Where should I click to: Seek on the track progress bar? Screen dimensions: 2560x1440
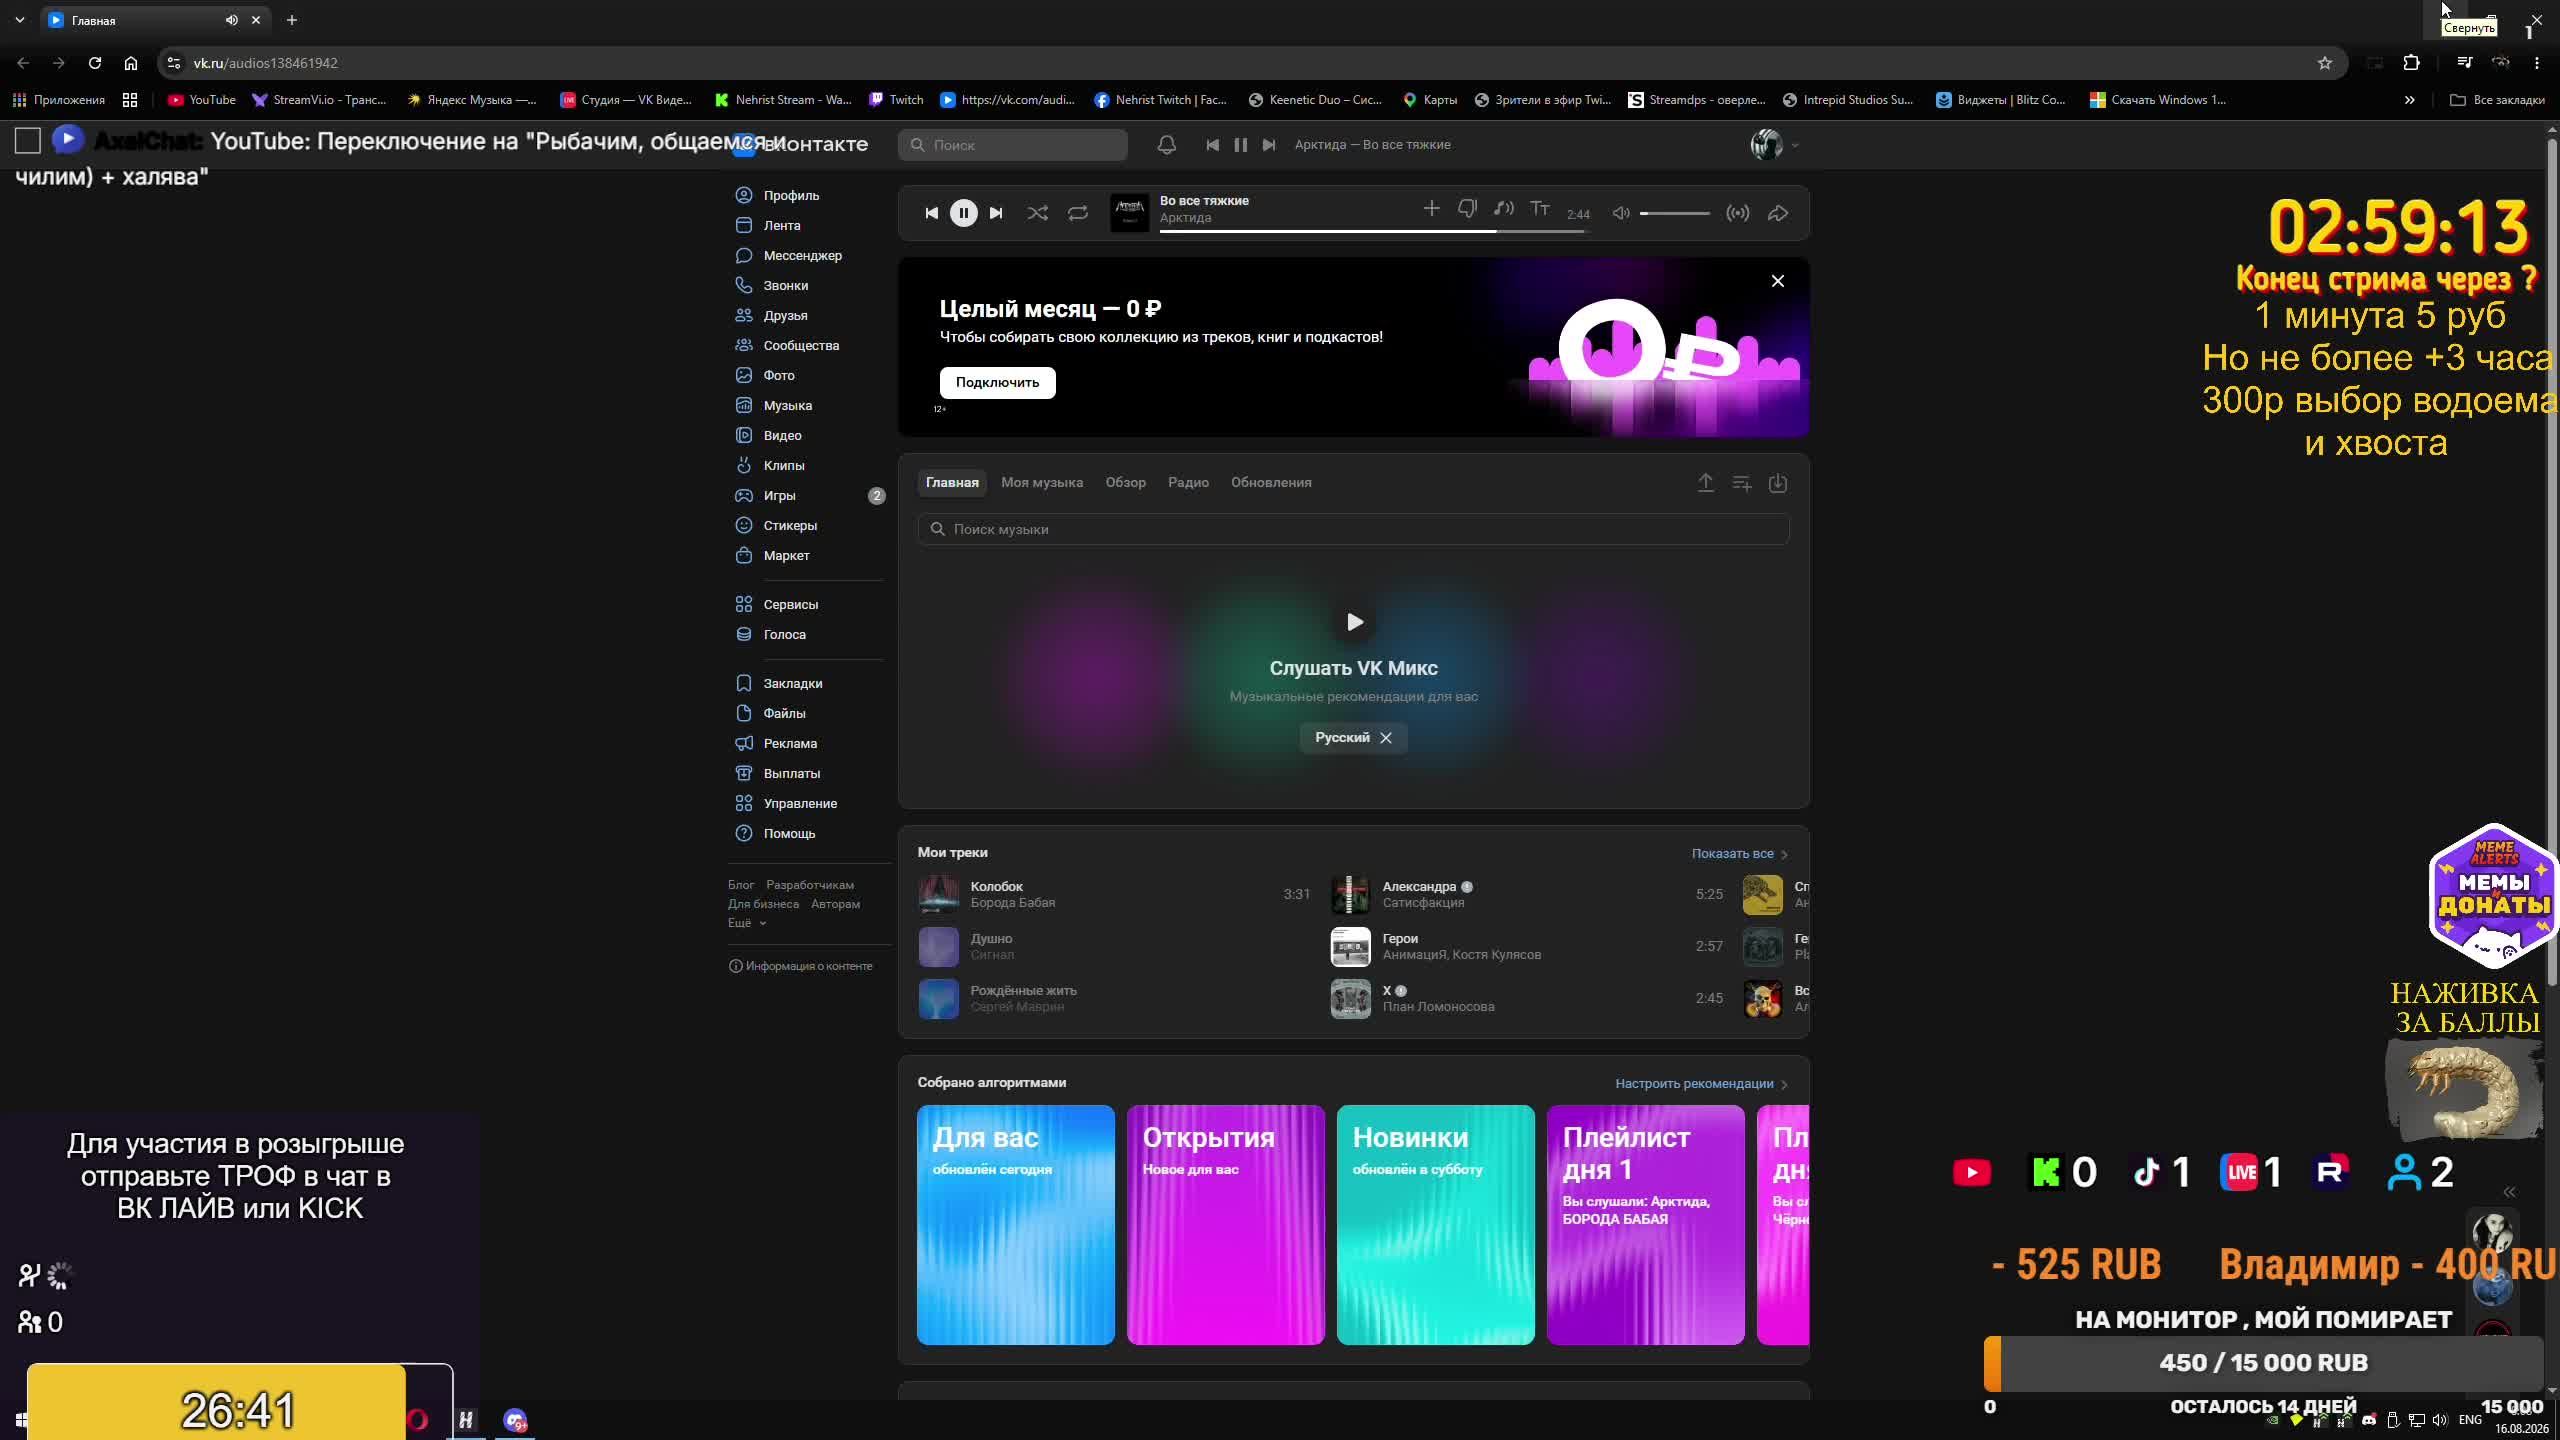click(x=1373, y=231)
